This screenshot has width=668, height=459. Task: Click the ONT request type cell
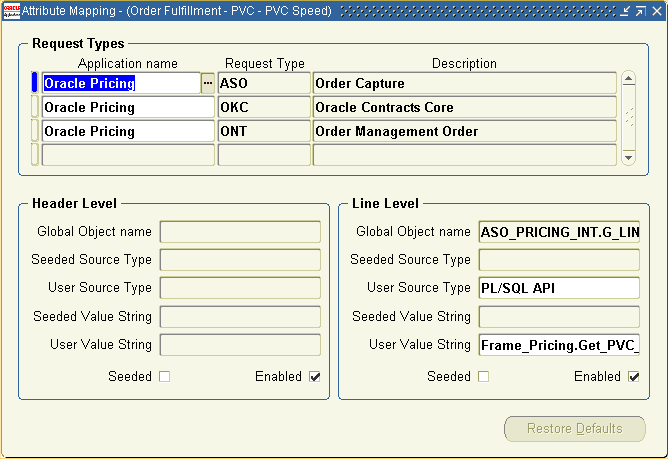click(264, 131)
